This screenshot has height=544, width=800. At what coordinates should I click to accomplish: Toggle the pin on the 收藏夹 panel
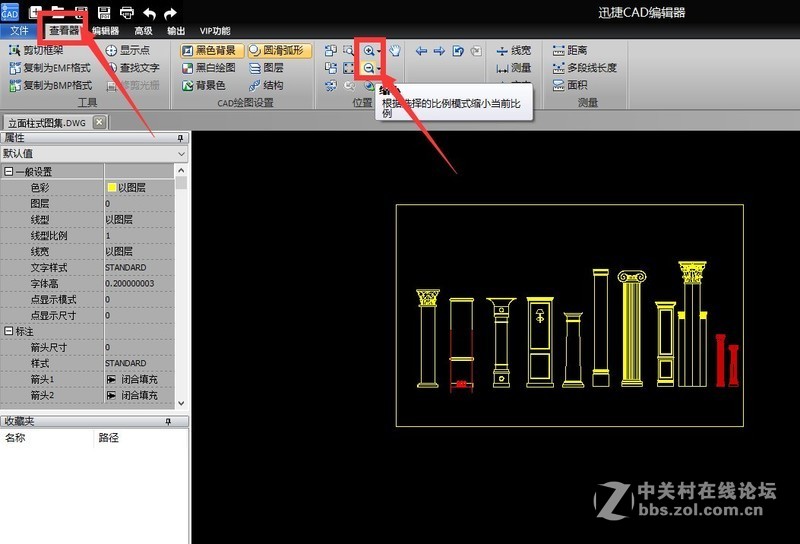click(x=168, y=422)
